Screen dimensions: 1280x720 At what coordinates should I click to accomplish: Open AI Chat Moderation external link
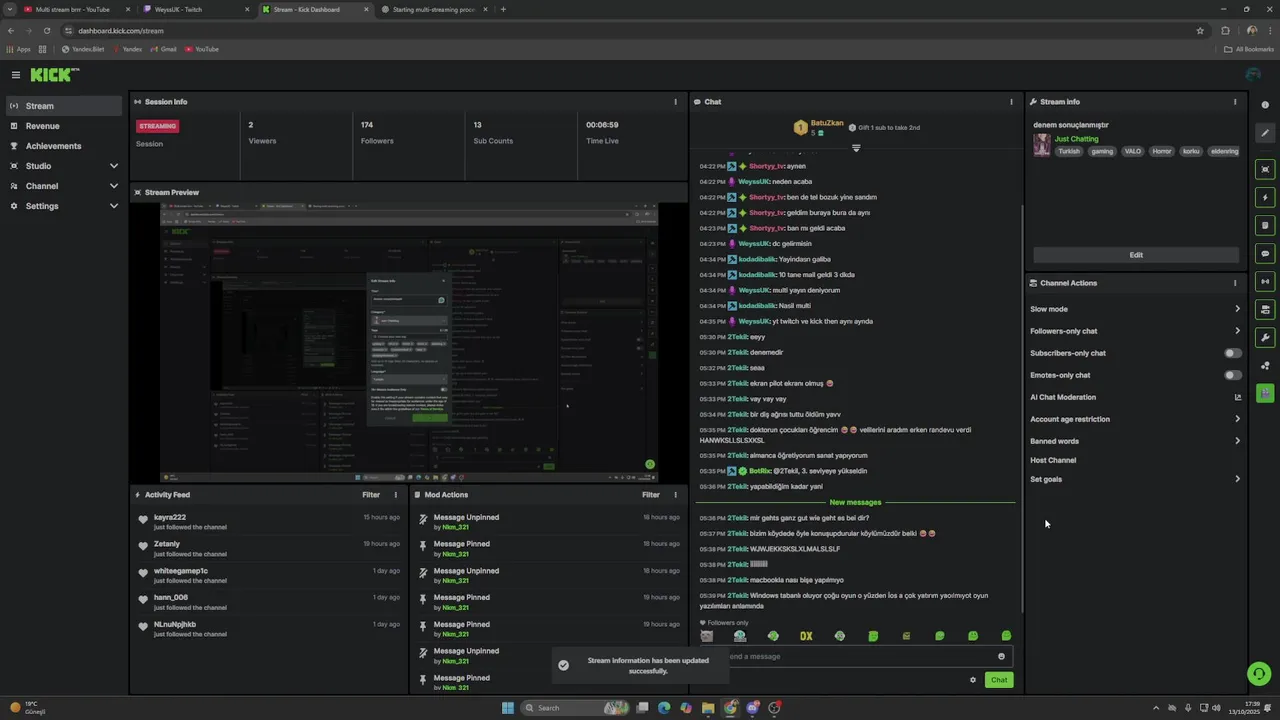pyautogui.click(x=1237, y=397)
